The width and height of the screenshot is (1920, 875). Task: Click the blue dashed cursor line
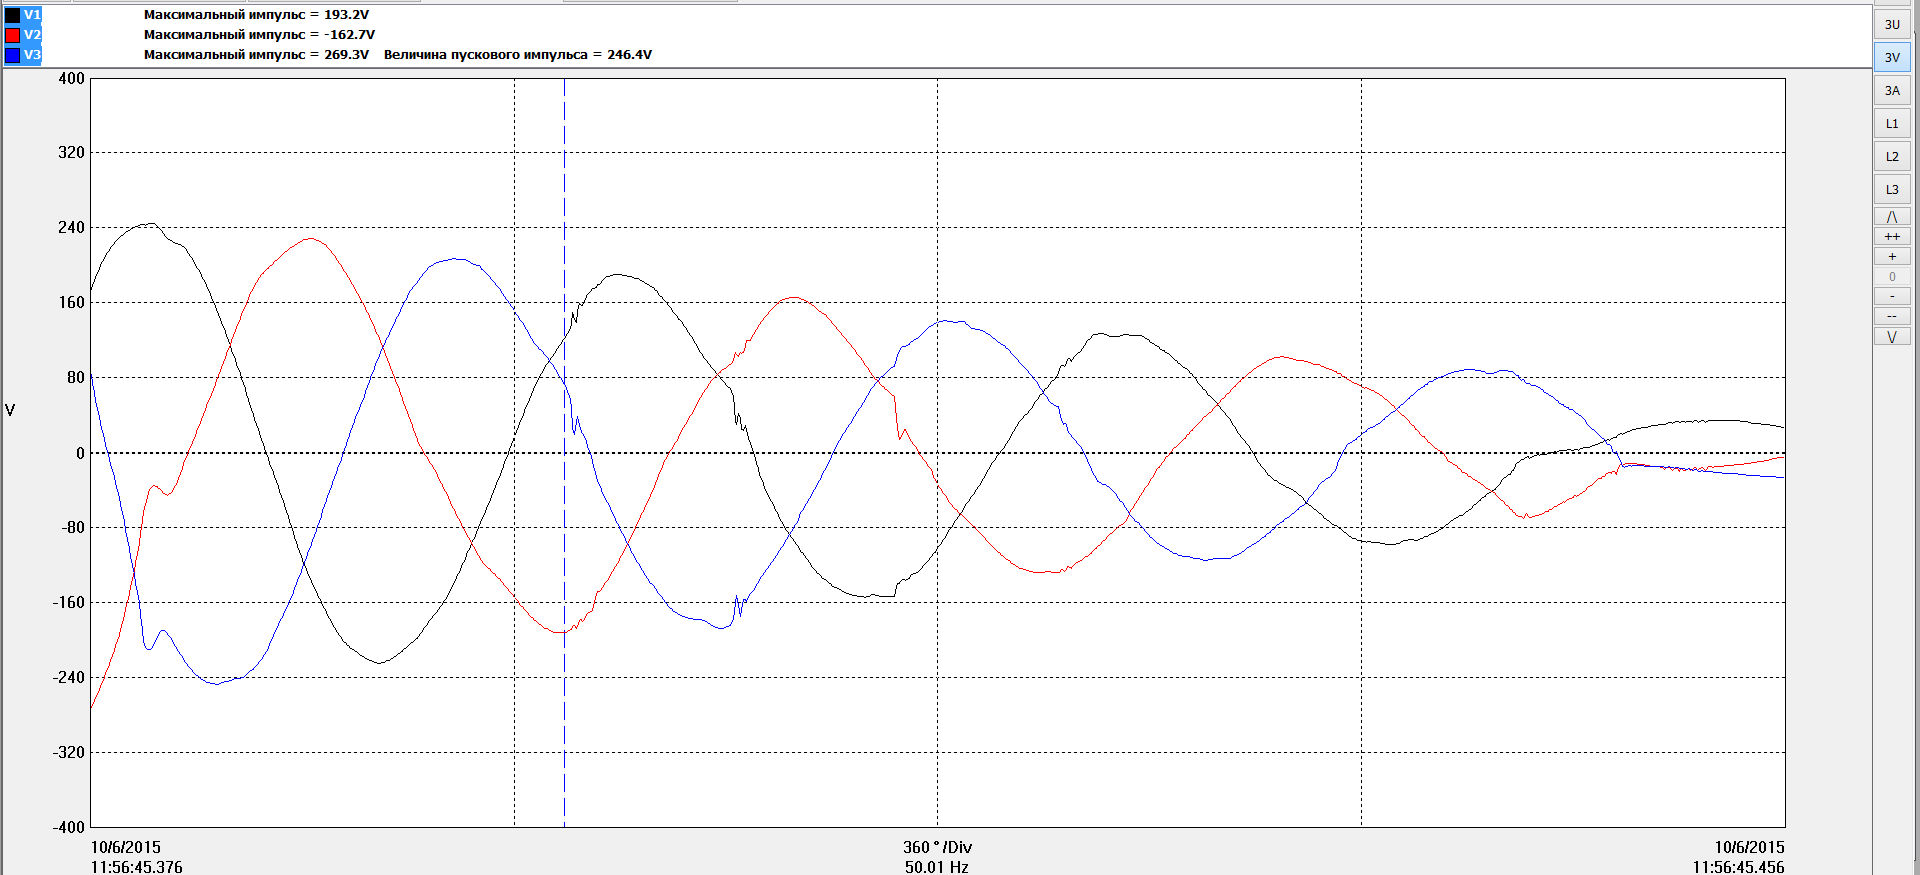pos(564,452)
